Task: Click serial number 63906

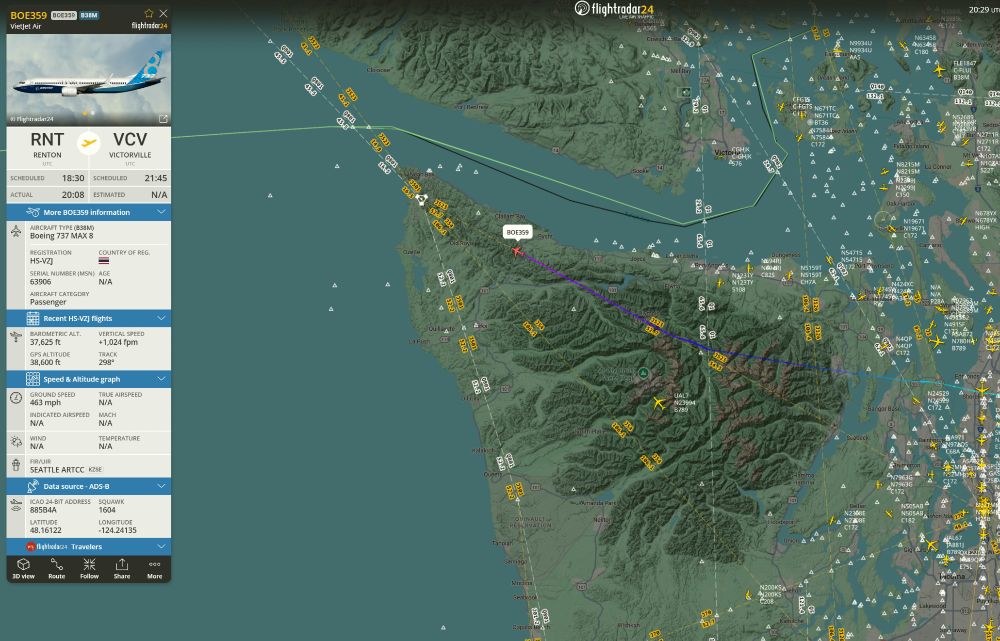Action: point(40,282)
